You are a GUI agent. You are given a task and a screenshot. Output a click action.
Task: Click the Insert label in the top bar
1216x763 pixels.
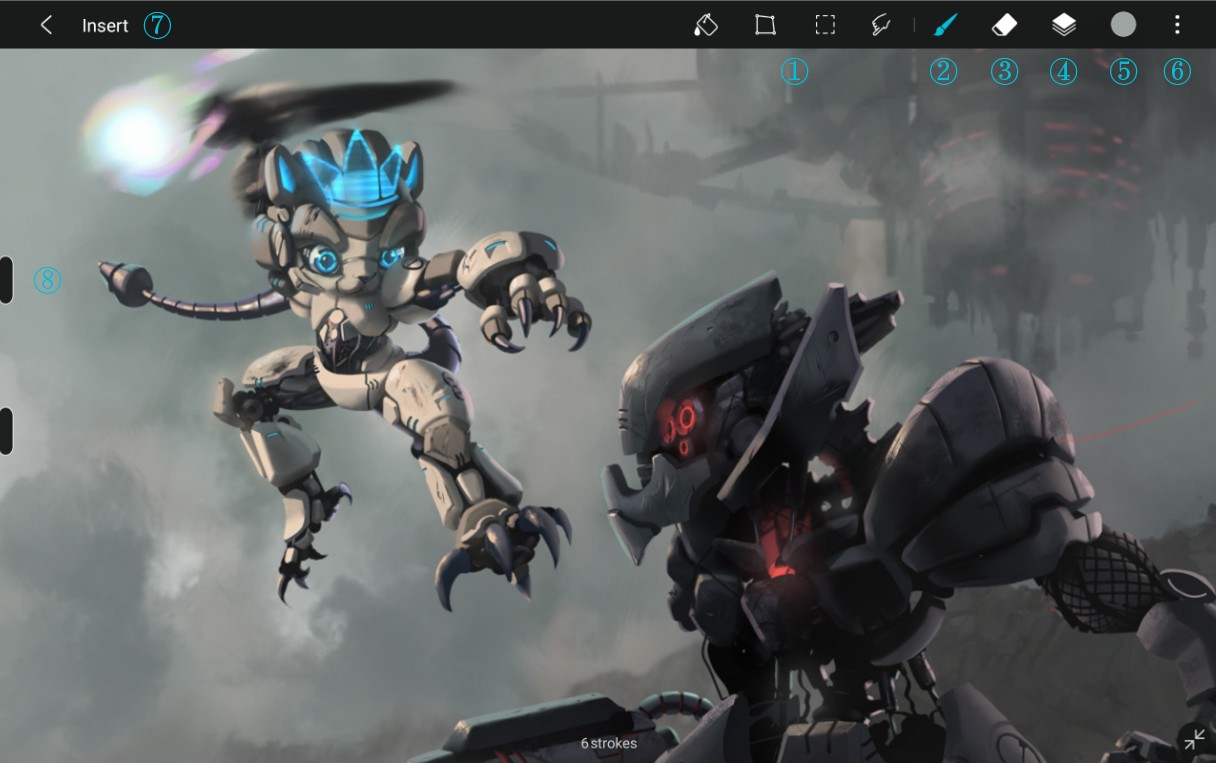click(x=105, y=26)
